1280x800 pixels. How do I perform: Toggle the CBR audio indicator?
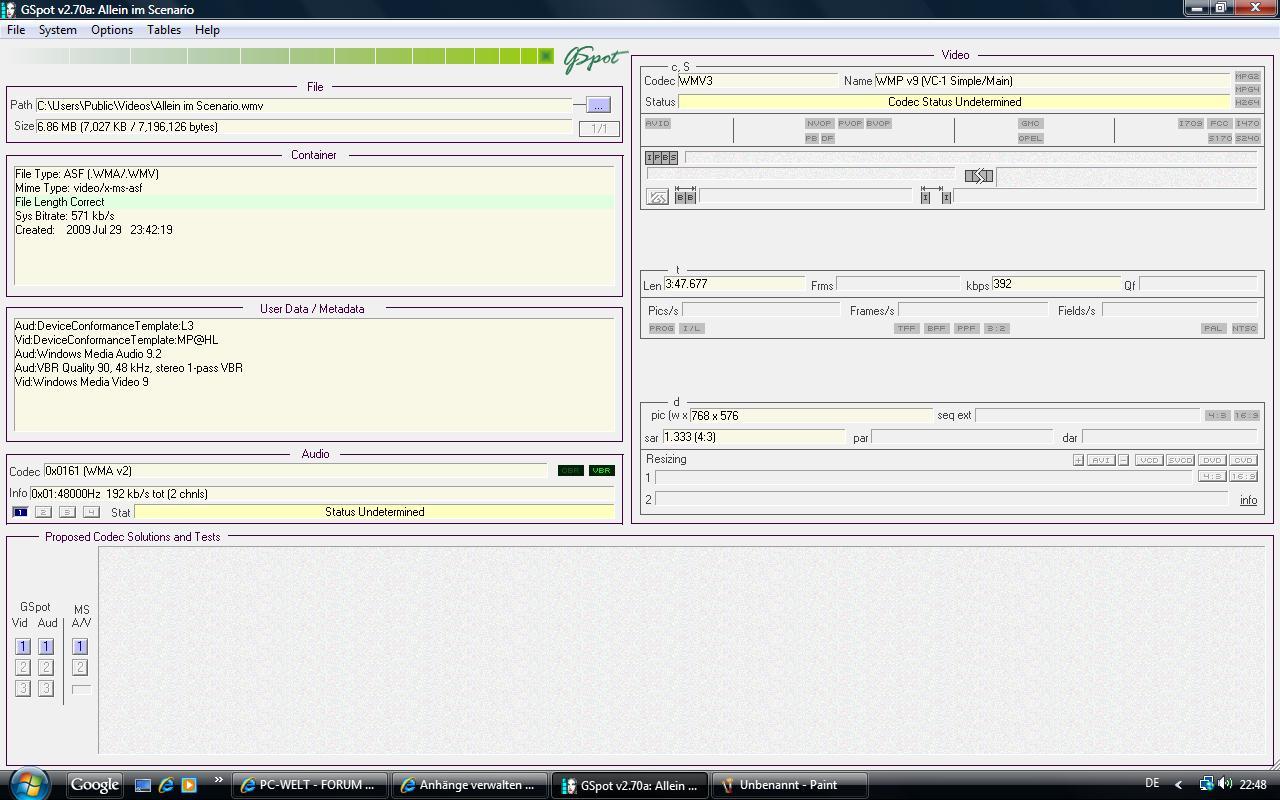point(570,470)
